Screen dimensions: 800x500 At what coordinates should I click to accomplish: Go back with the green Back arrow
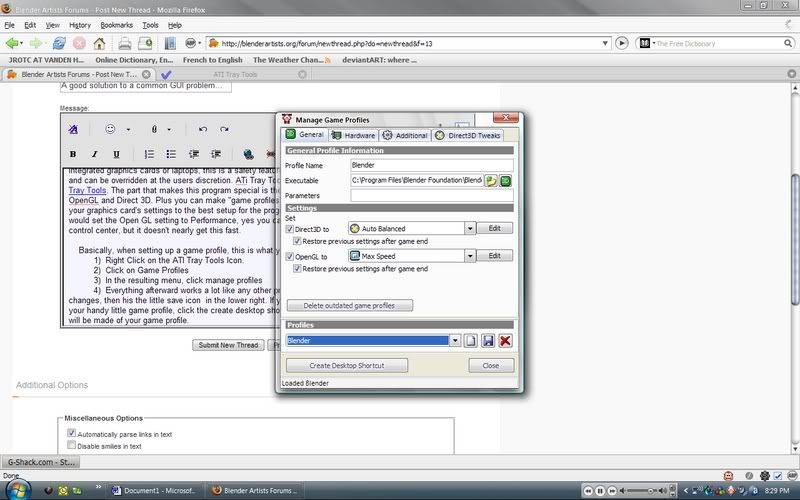point(11,43)
